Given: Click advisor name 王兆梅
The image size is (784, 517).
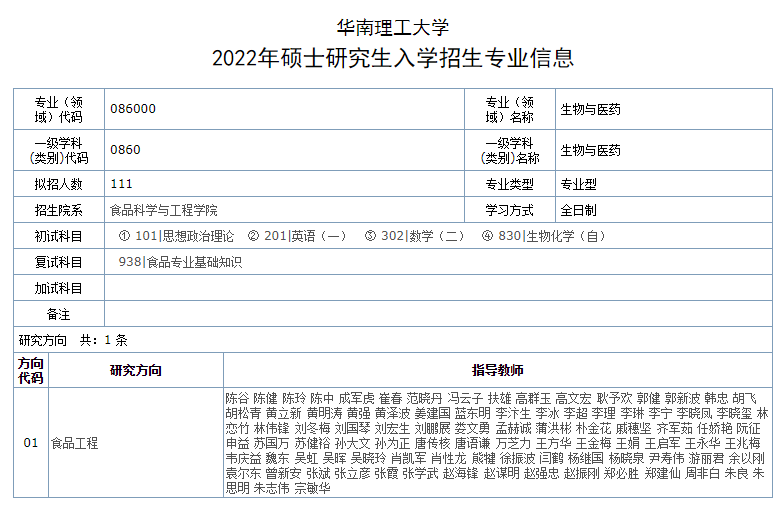Looking at the screenshot, I should (x=742, y=443).
